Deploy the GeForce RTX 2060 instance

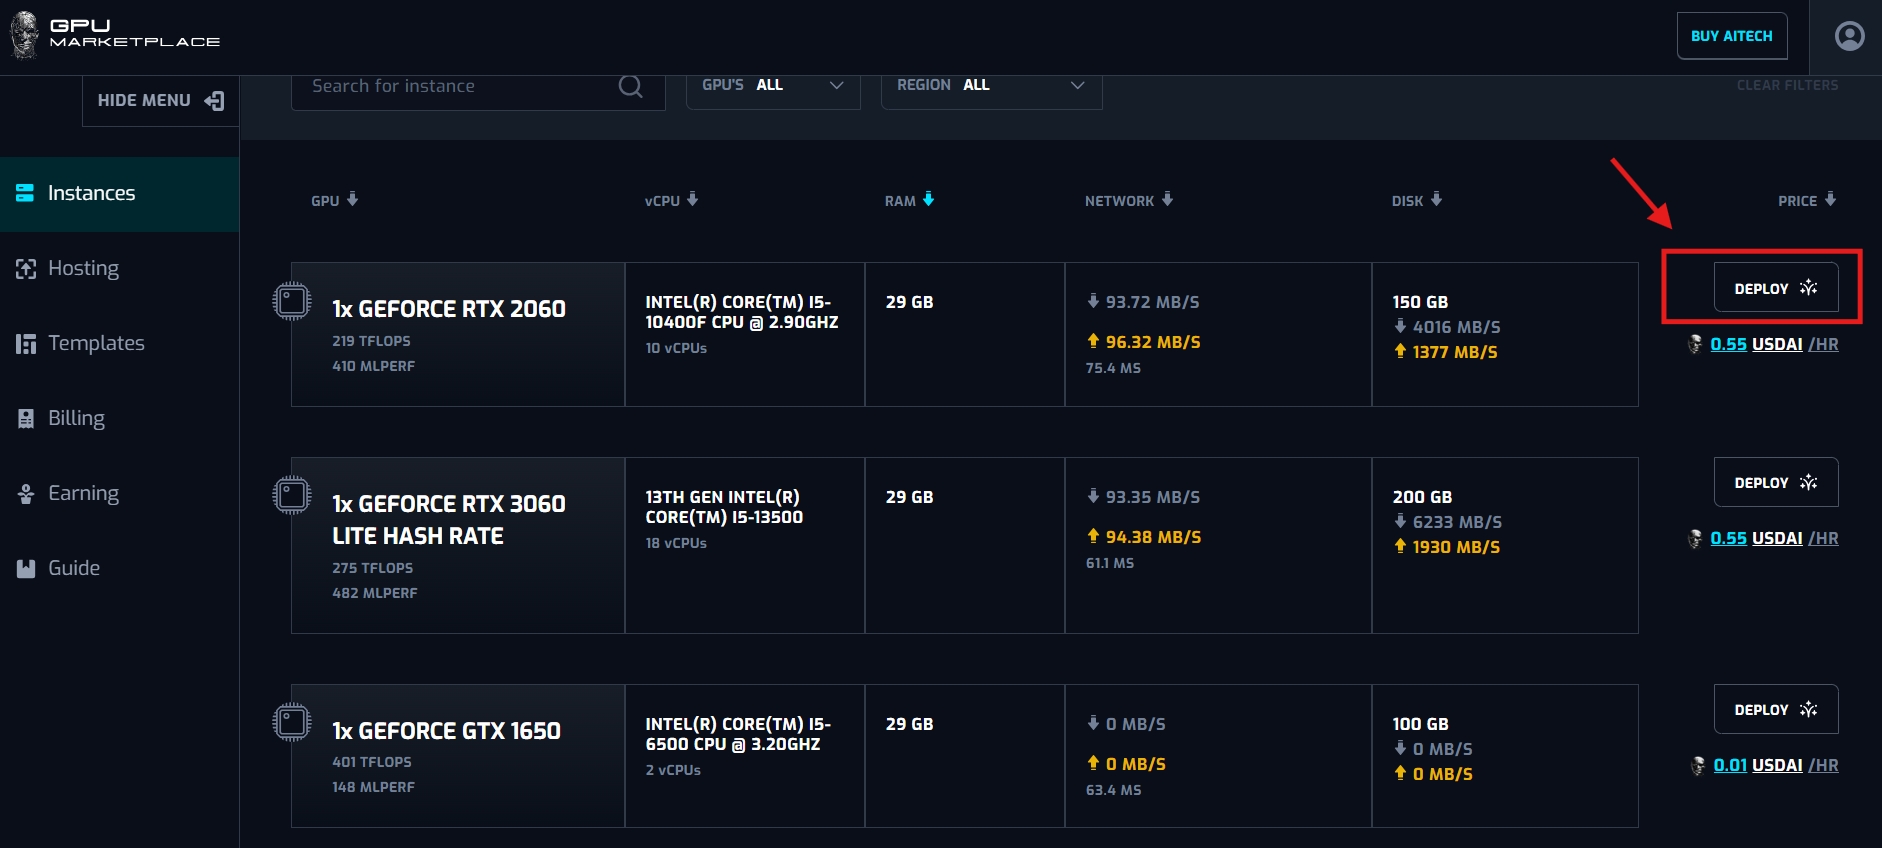1775,288
